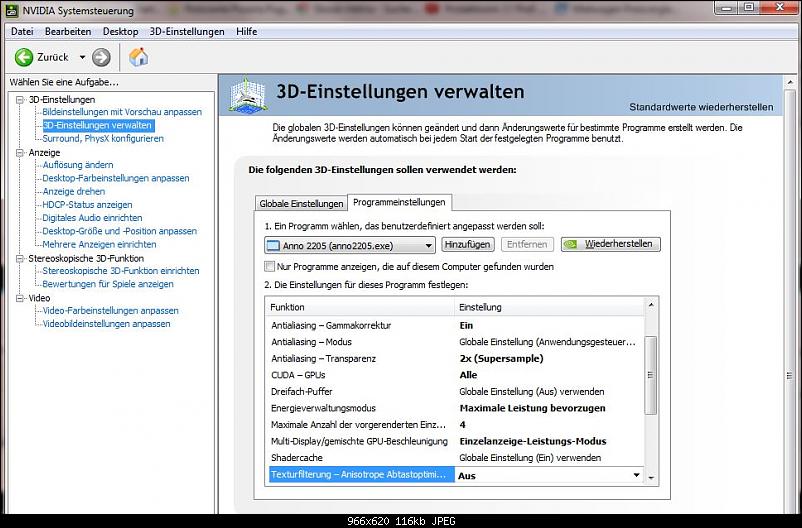Collapse the Video tree node
The width and height of the screenshot is (802, 528).
click(x=19, y=298)
